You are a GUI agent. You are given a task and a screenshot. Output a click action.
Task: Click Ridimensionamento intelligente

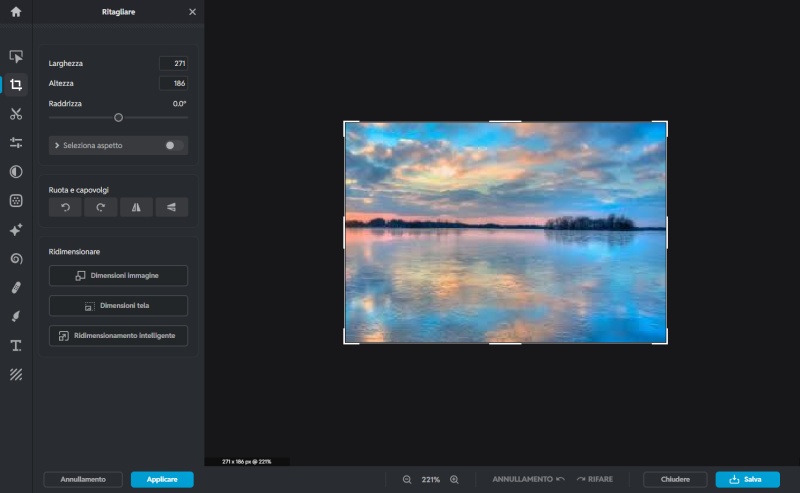[x=118, y=336]
